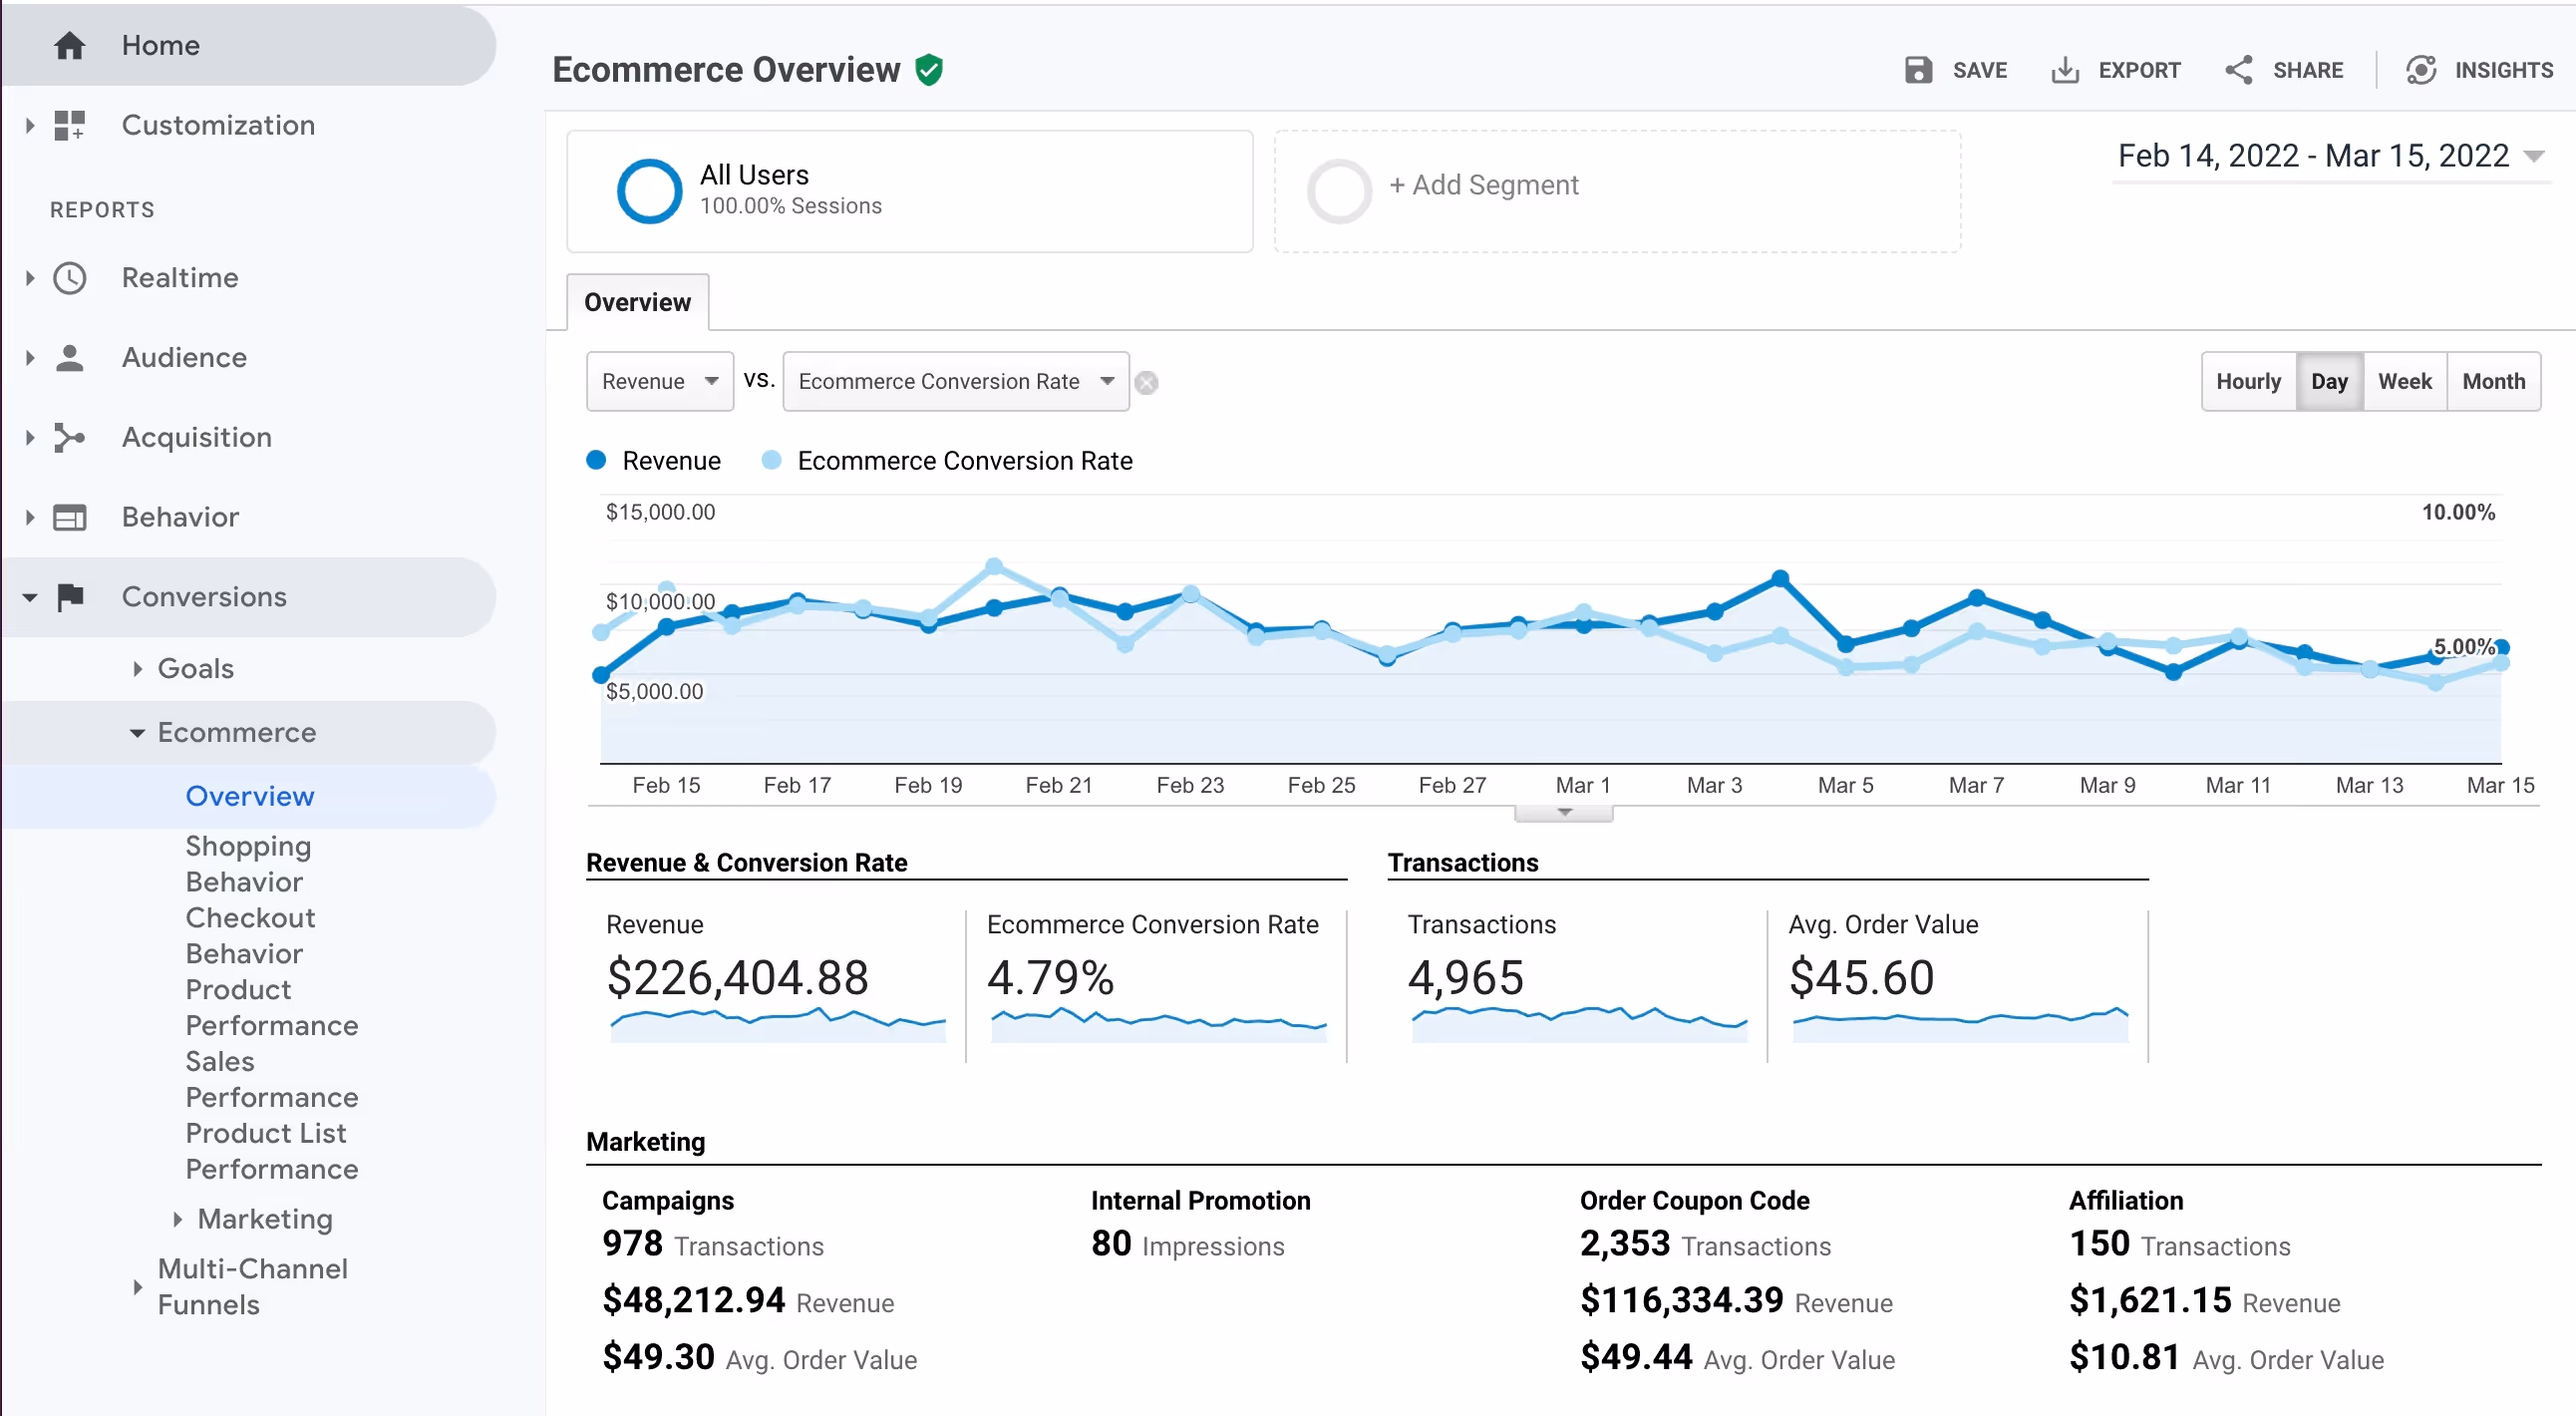2576x1416 pixels.
Task: Click the Conversions flag icon
Action: 69,597
